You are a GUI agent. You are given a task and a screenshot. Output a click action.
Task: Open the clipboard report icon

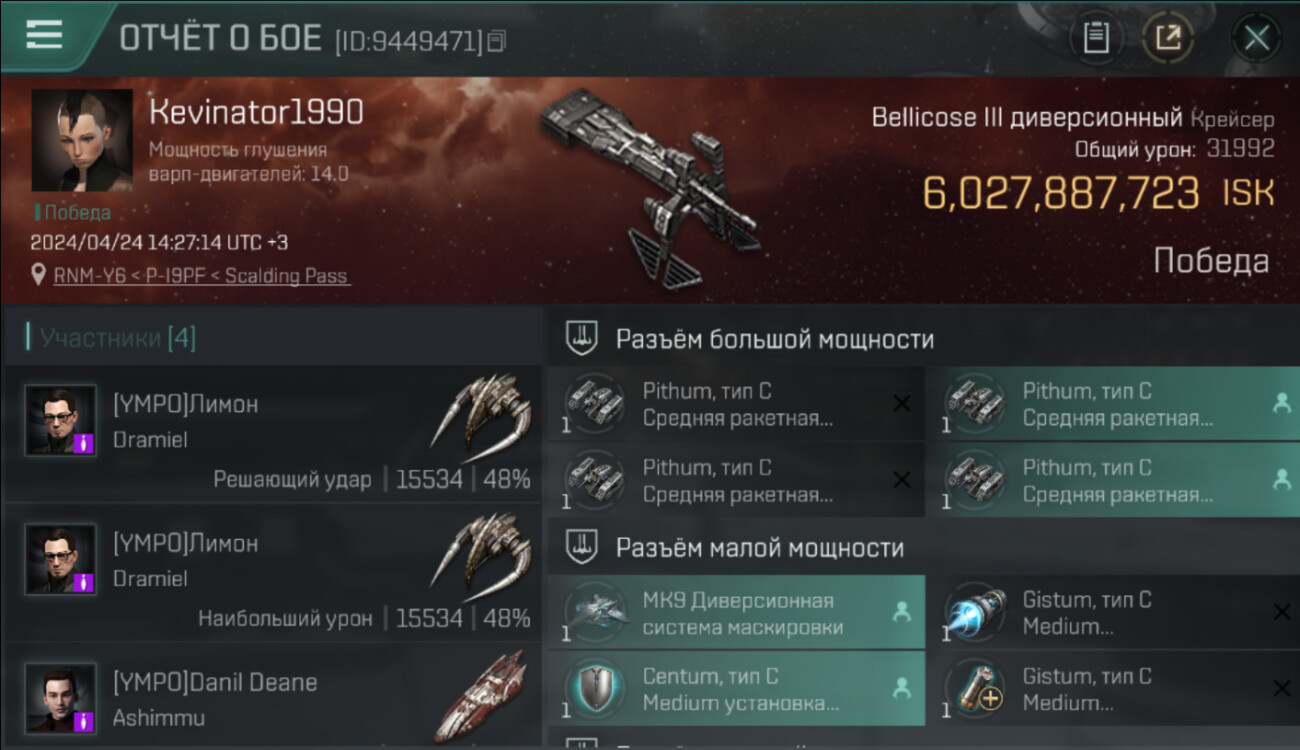pyautogui.click(x=1096, y=38)
